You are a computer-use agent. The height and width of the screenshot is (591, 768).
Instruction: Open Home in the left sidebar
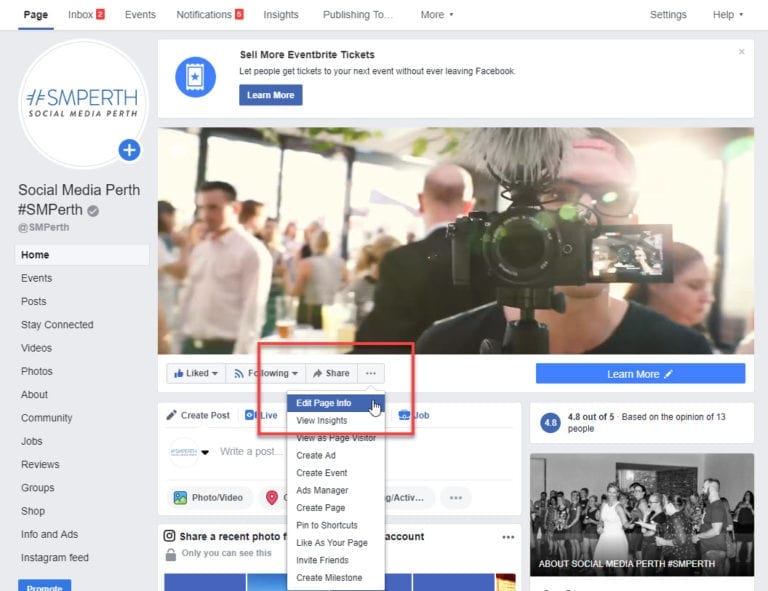(x=82, y=255)
